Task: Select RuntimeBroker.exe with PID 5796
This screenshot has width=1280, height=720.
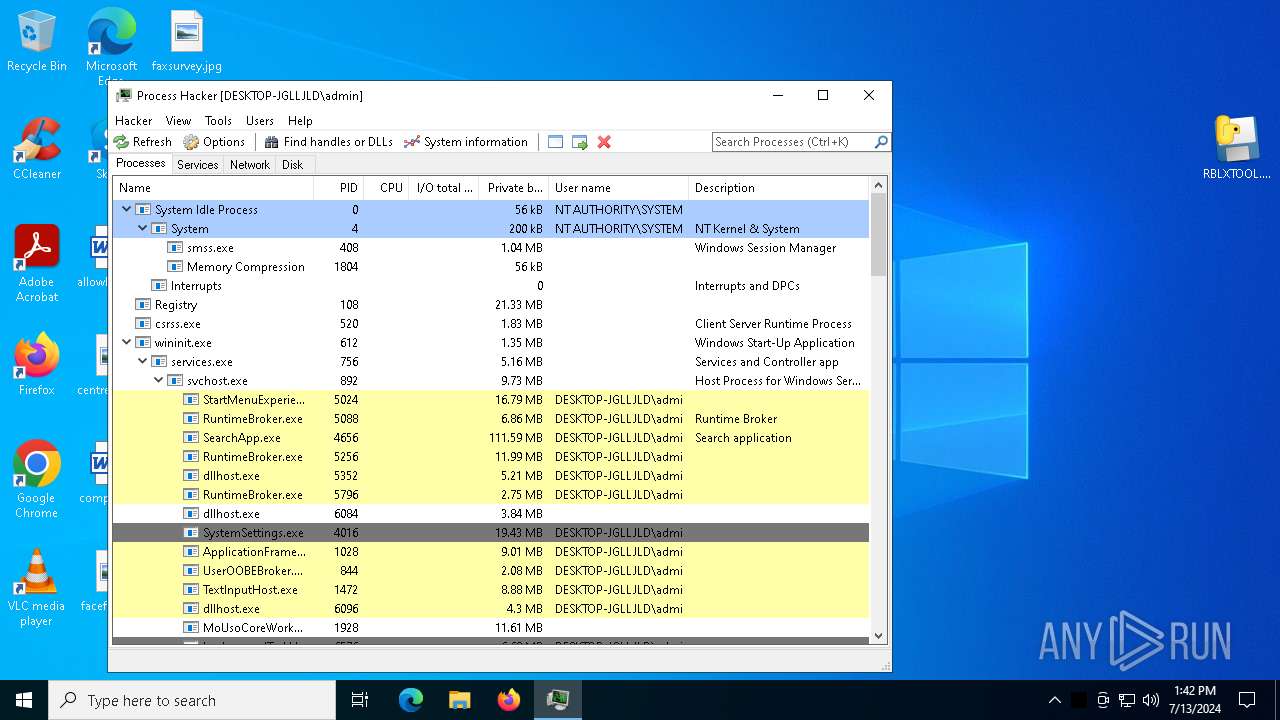Action: [x=490, y=495]
